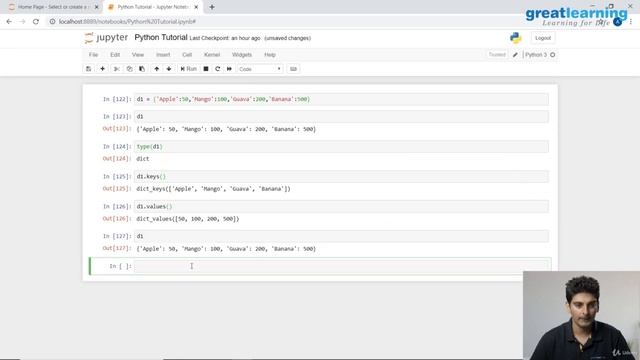The image size is (640, 360).
Task: Click the save and checkpoint icon
Action: point(89,69)
